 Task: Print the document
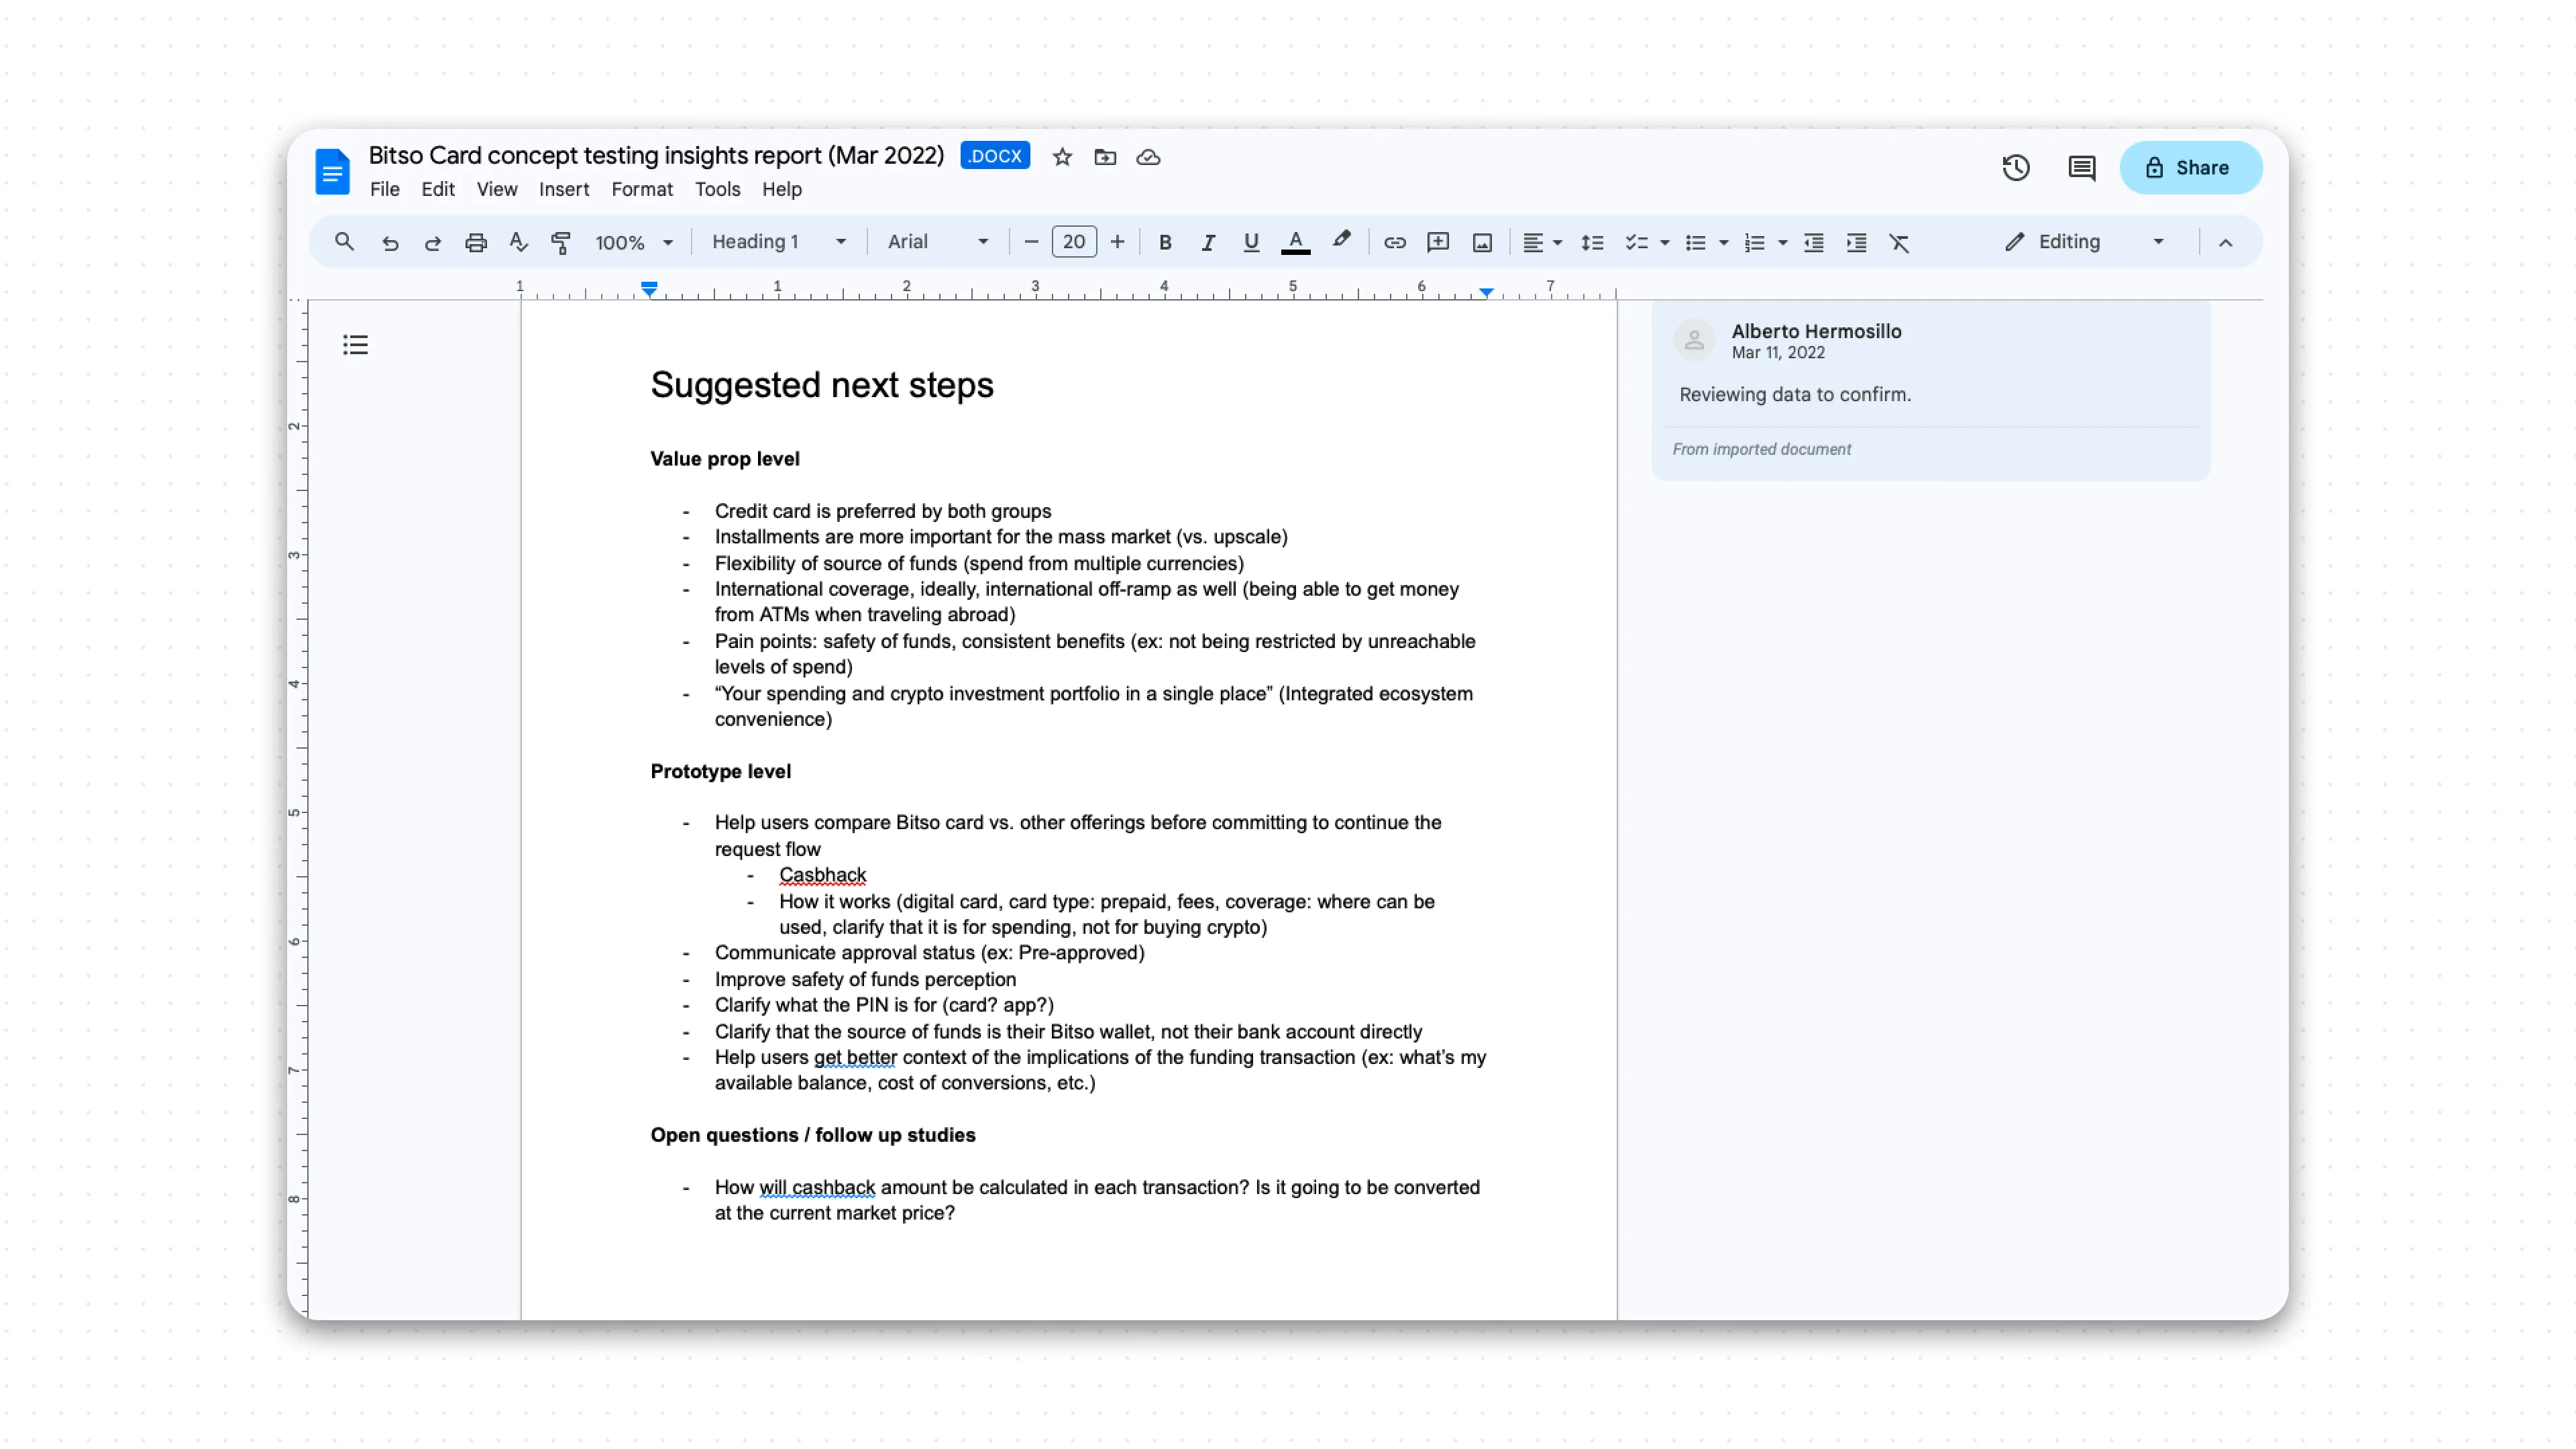tap(476, 242)
